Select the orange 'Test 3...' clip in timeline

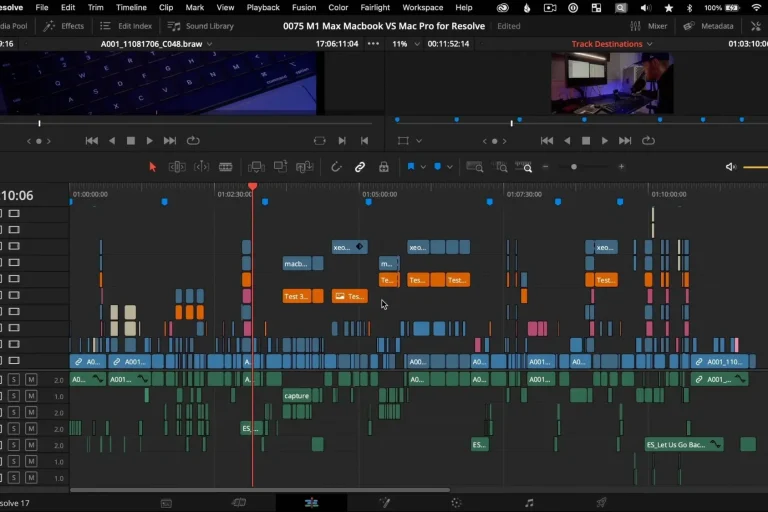click(x=297, y=296)
